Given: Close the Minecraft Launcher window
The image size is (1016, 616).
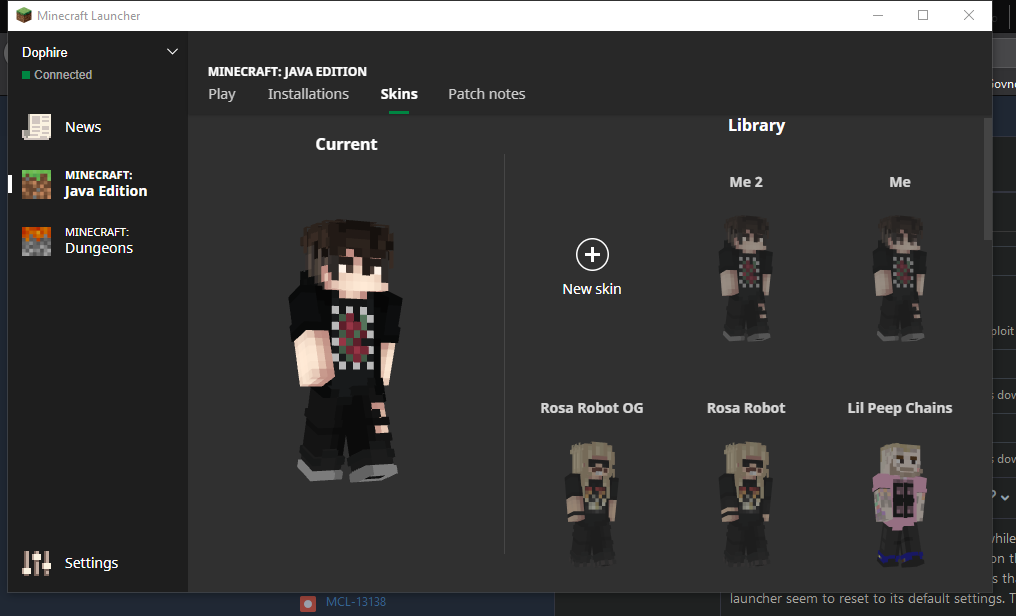Looking at the screenshot, I should [969, 15].
